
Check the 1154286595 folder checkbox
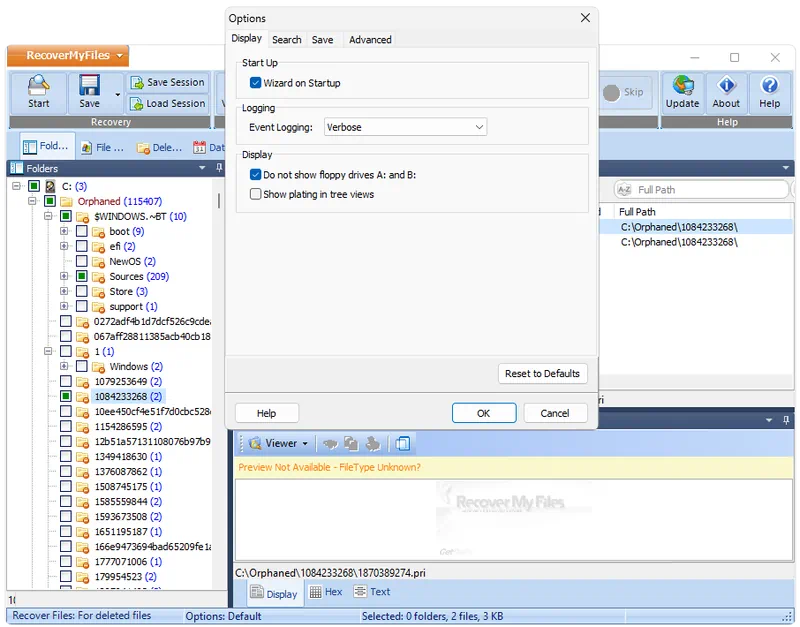tap(65, 426)
